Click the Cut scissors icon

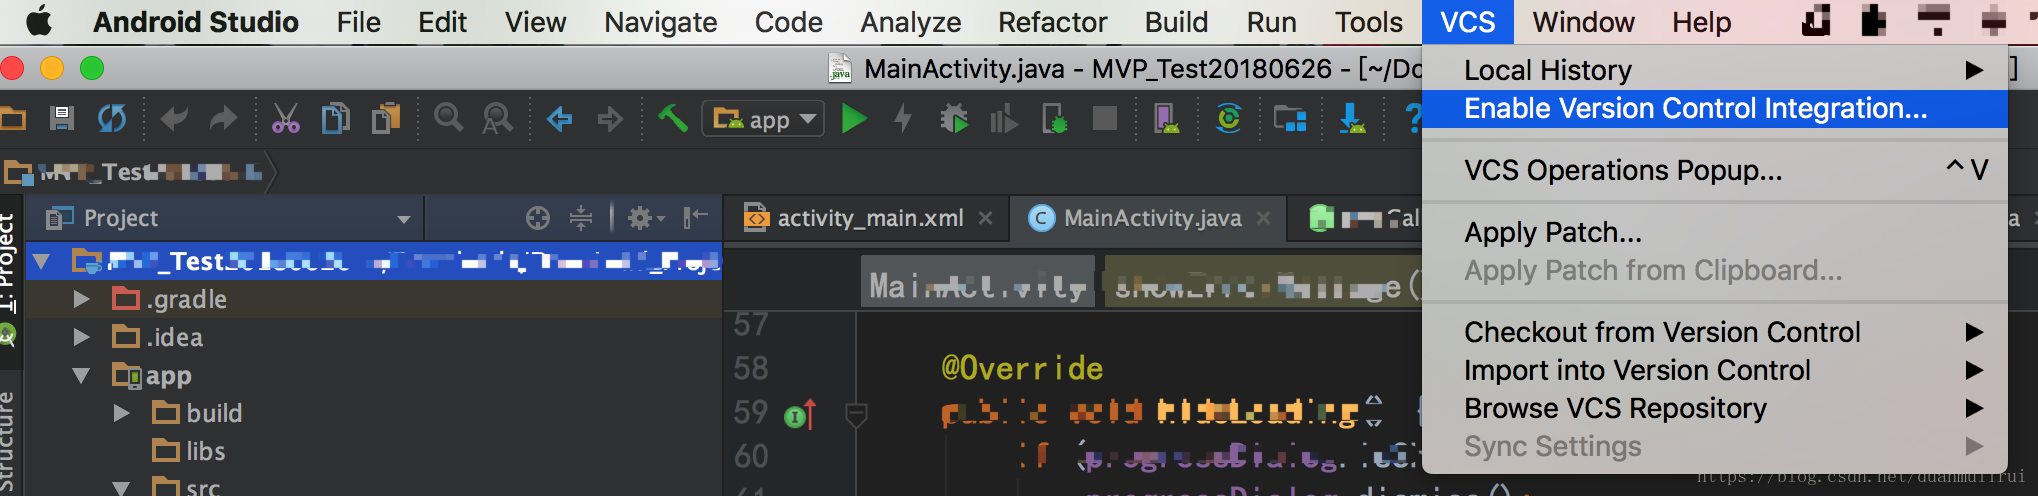(x=286, y=119)
